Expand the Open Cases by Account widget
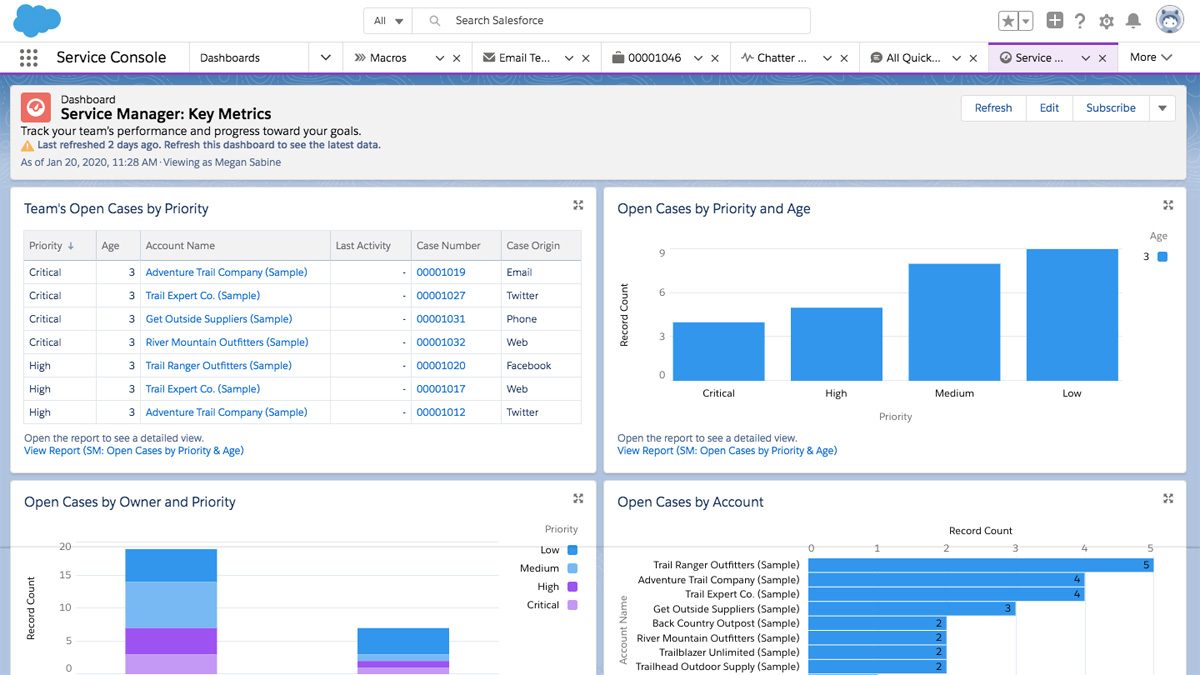The width and height of the screenshot is (1200, 675). 1167,498
